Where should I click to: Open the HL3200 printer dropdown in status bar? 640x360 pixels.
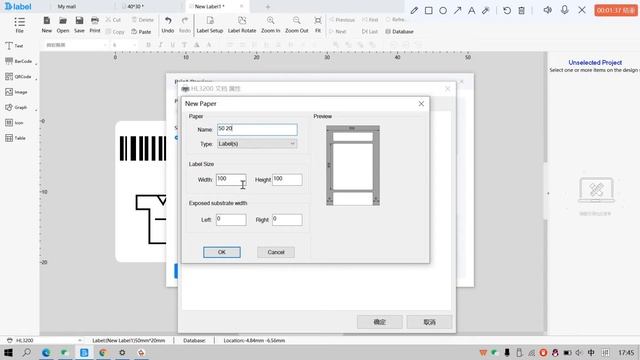[x=80, y=340]
